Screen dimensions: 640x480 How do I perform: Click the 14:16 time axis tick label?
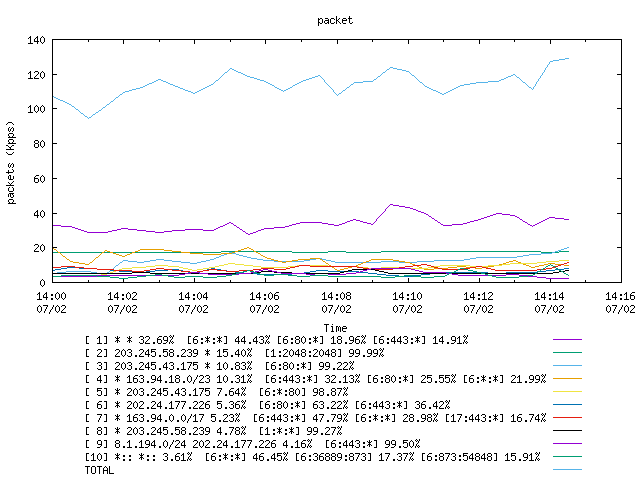tap(620, 296)
